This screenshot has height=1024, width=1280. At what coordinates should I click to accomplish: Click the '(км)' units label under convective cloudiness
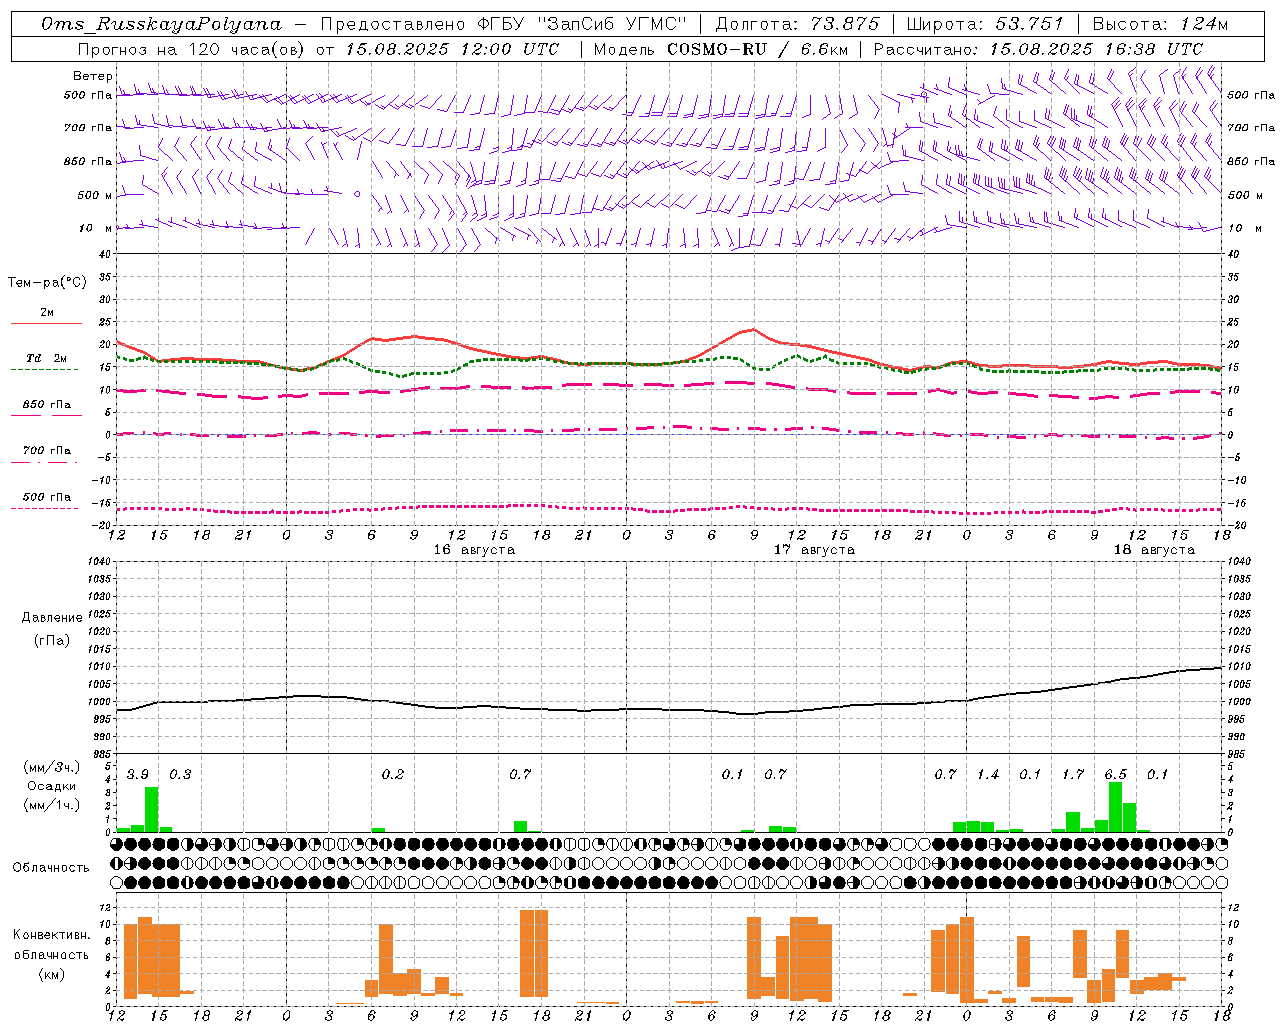point(52,974)
